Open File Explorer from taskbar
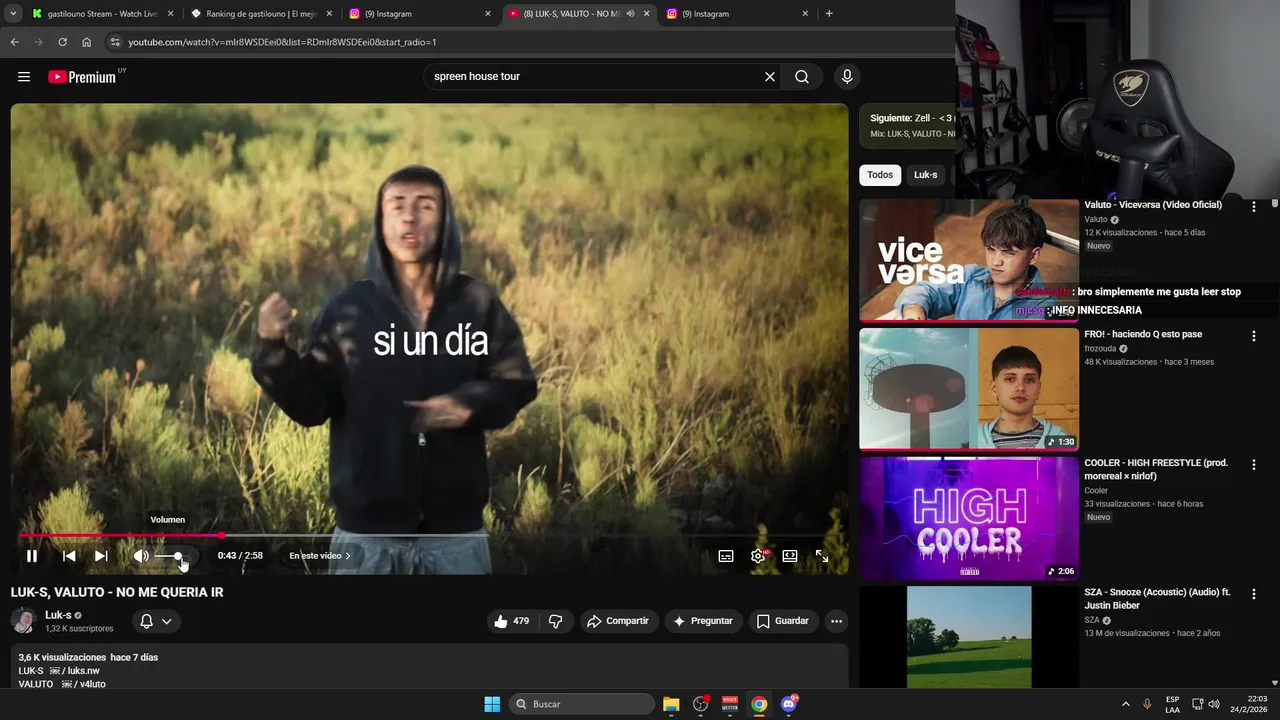This screenshot has height=720, width=1280. tap(671, 704)
